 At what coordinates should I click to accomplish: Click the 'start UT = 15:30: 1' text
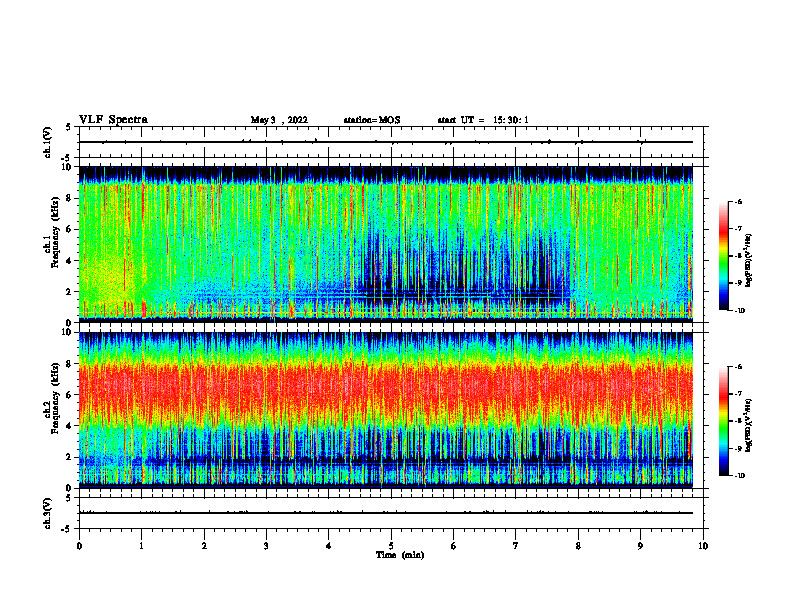(483, 120)
